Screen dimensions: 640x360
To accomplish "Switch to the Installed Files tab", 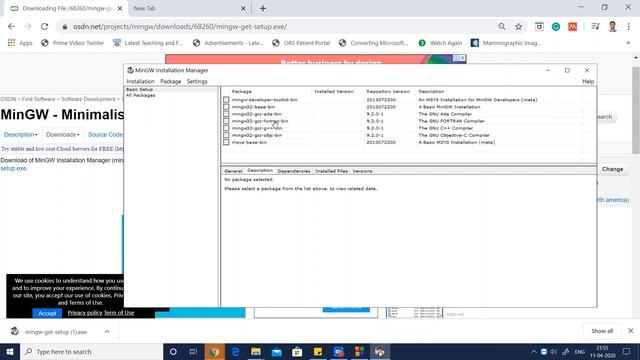I will [x=331, y=171].
